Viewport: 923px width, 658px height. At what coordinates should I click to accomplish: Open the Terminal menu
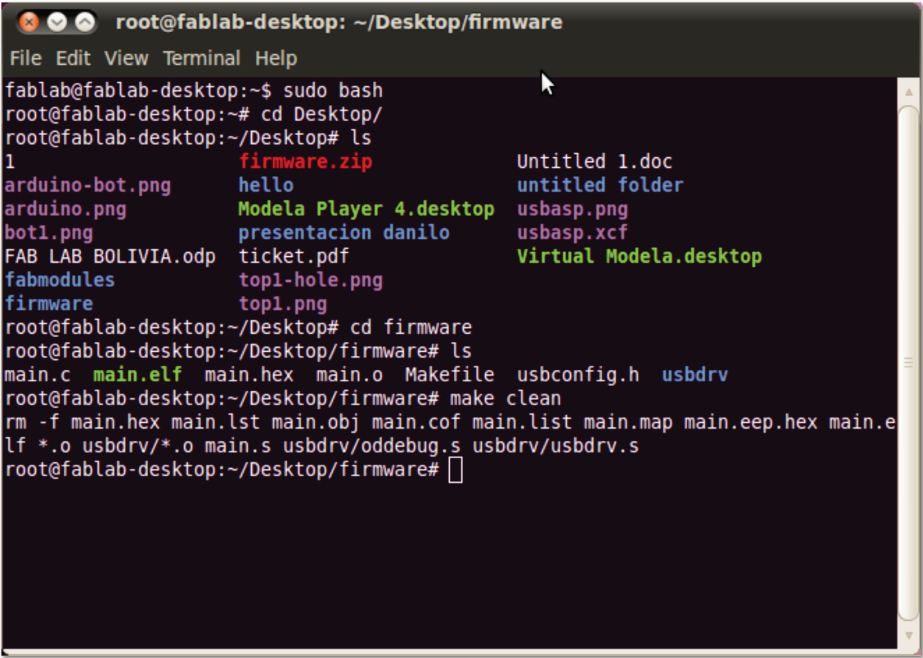201,58
